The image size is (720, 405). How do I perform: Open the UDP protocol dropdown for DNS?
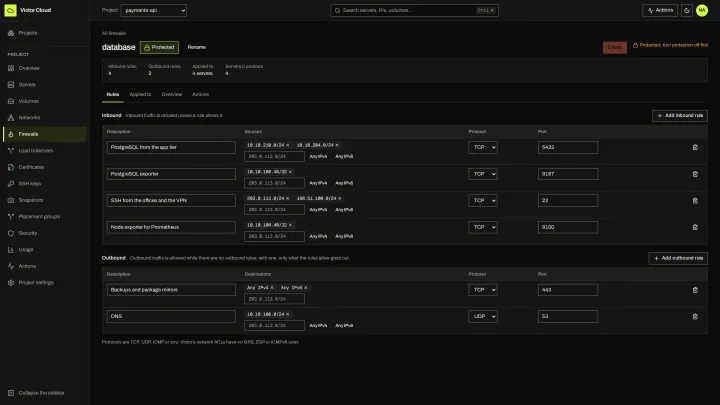(x=483, y=316)
